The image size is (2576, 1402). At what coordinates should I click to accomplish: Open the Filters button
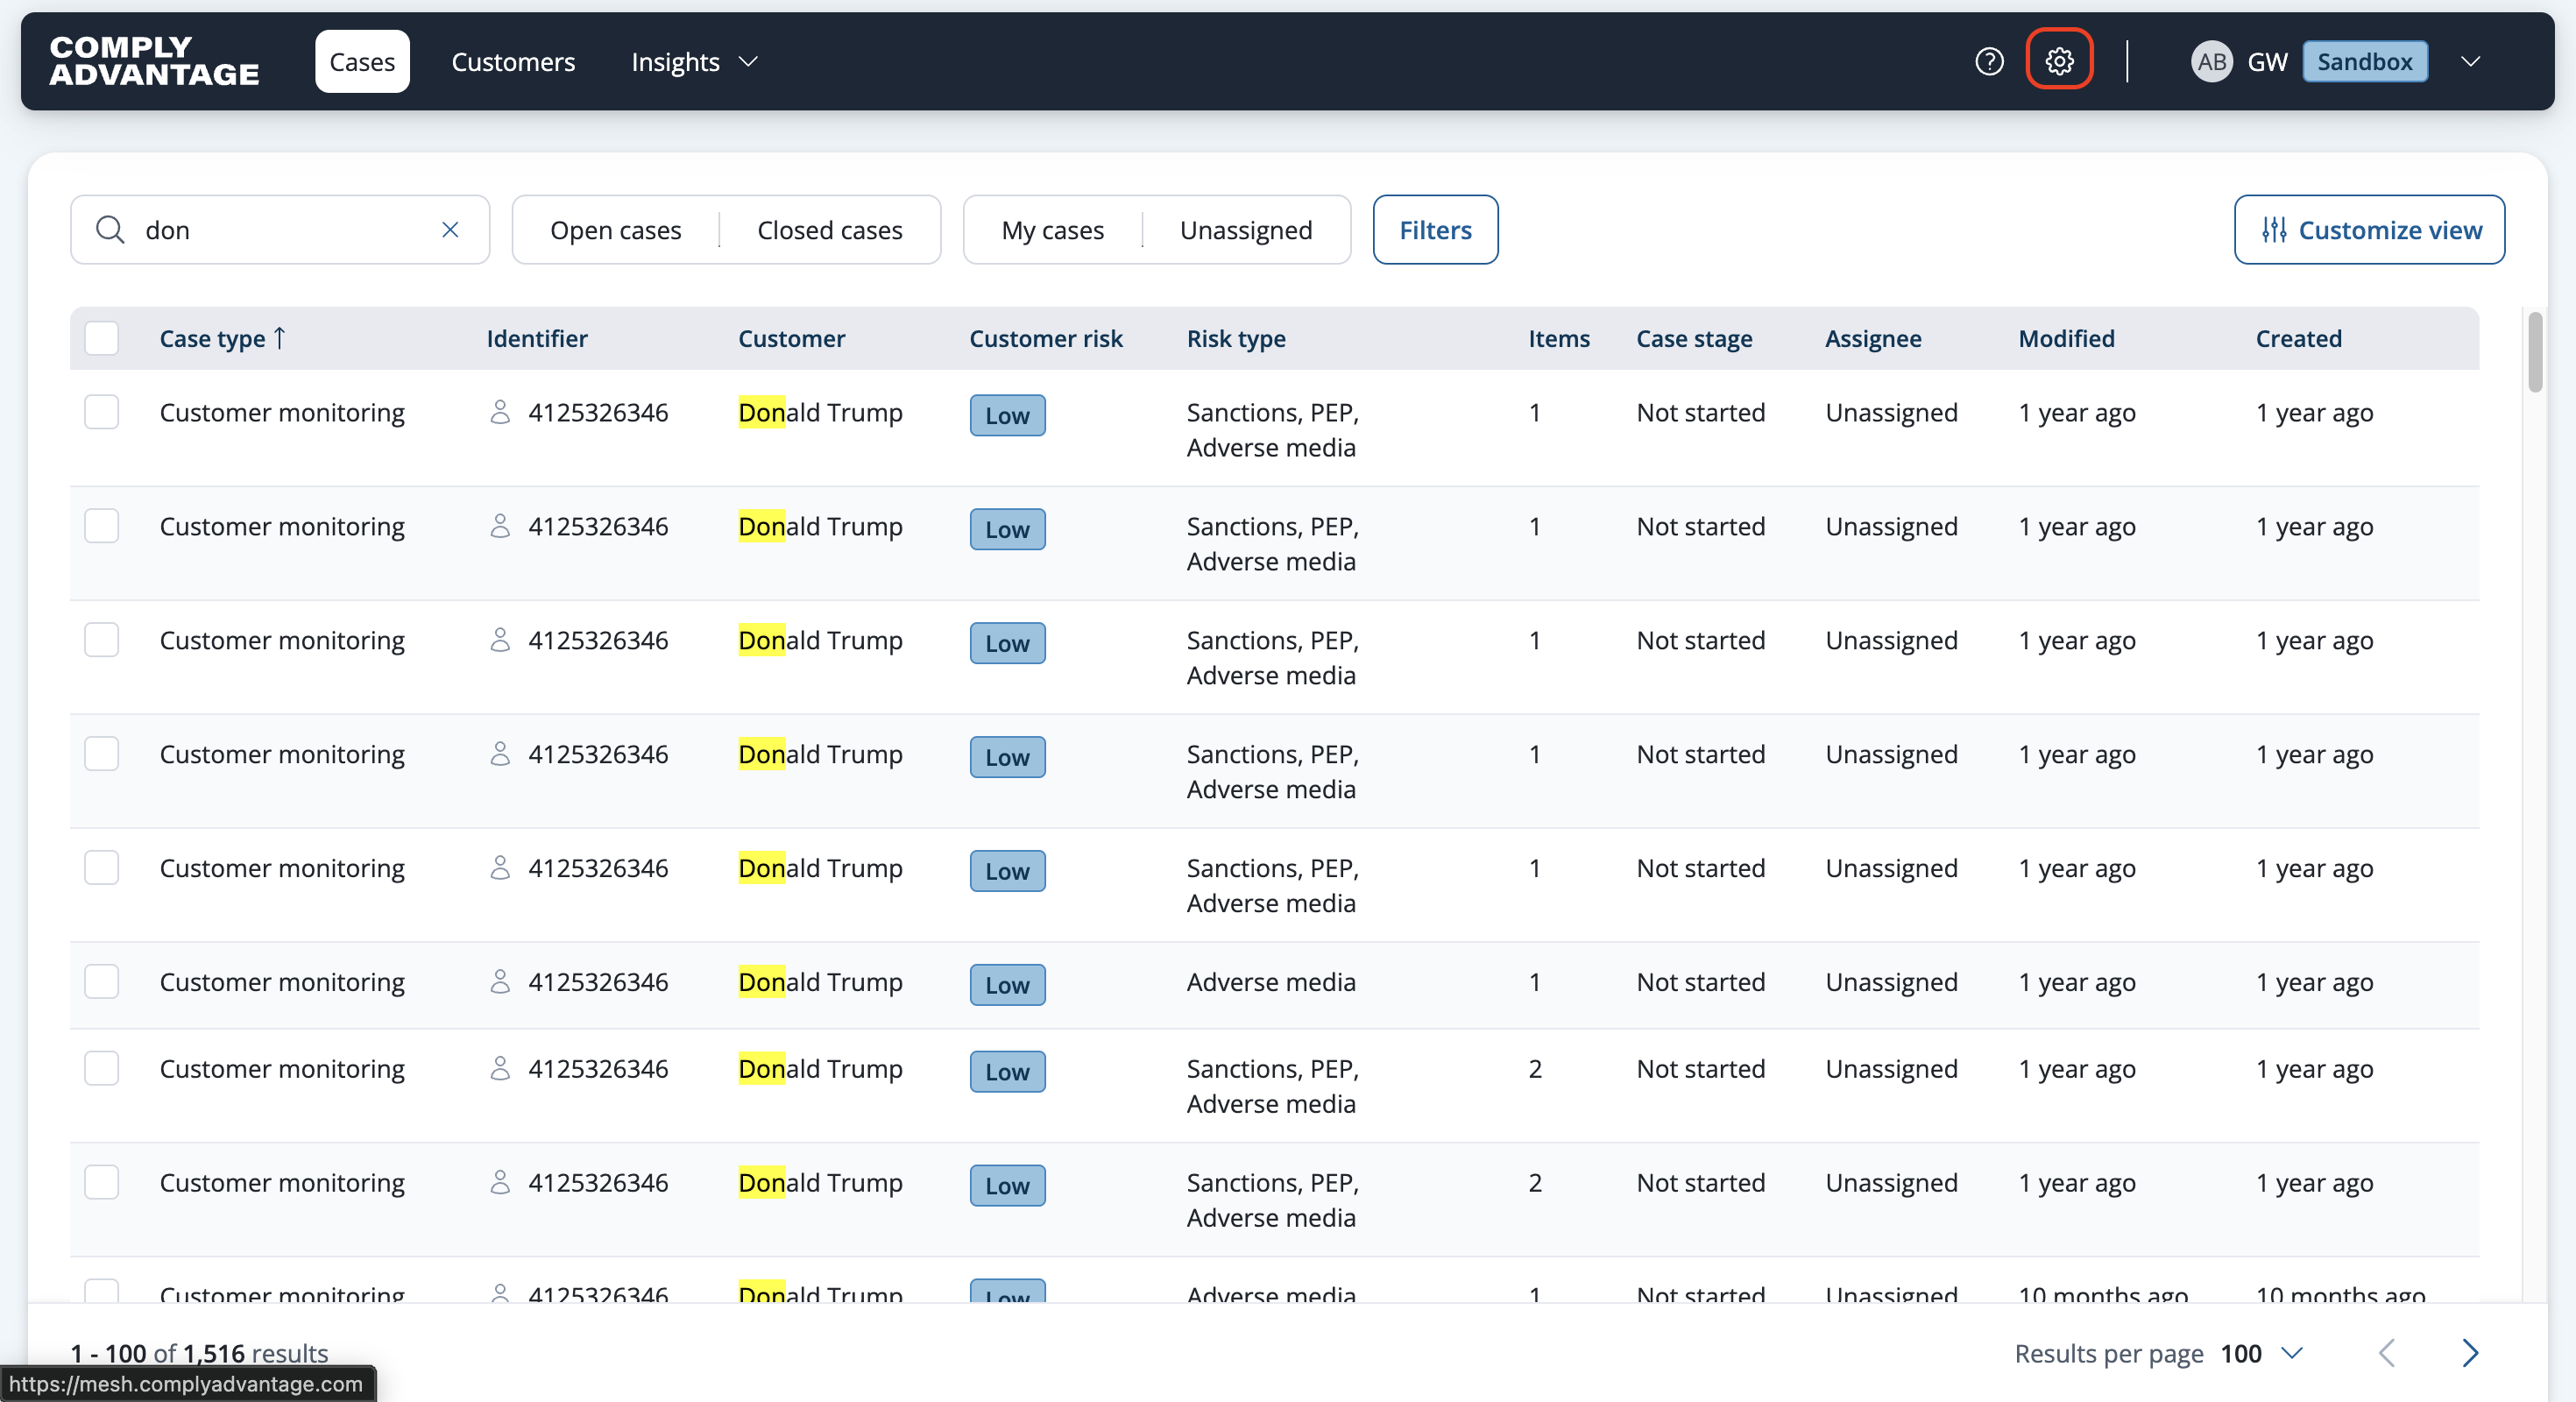point(1435,230)
